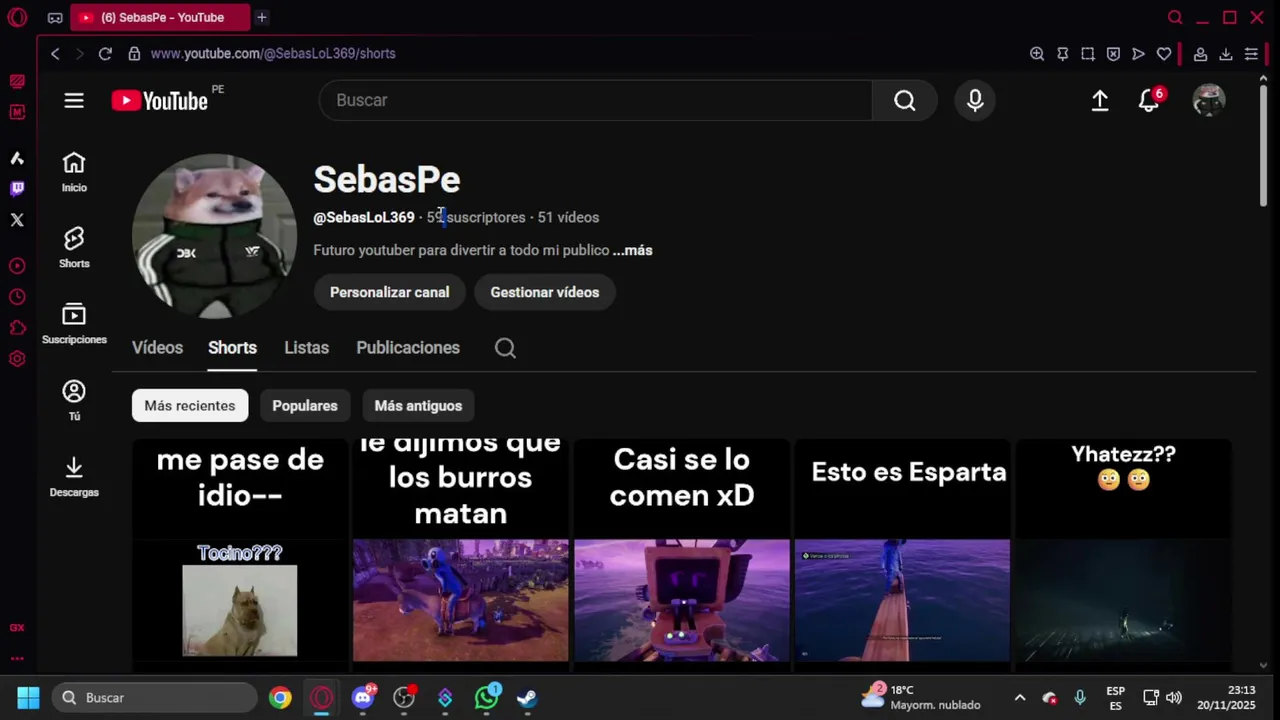Open the 'Casi se lo comen xD' short

(682, 555)
